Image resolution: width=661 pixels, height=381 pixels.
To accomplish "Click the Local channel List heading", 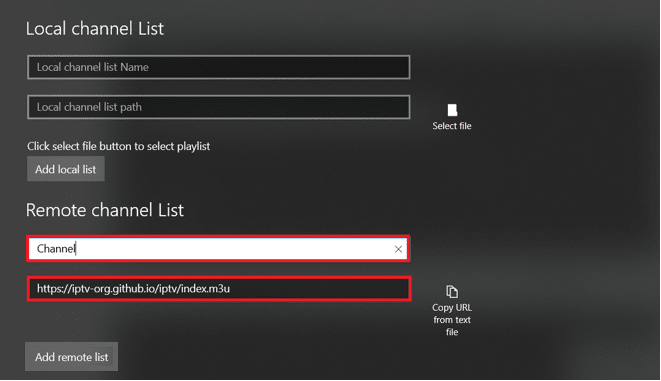I will (95, 29).
